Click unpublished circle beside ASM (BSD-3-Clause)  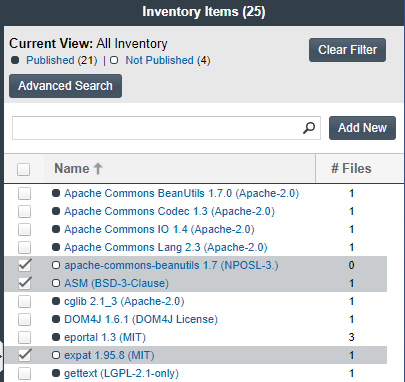(x=56, y=283)
